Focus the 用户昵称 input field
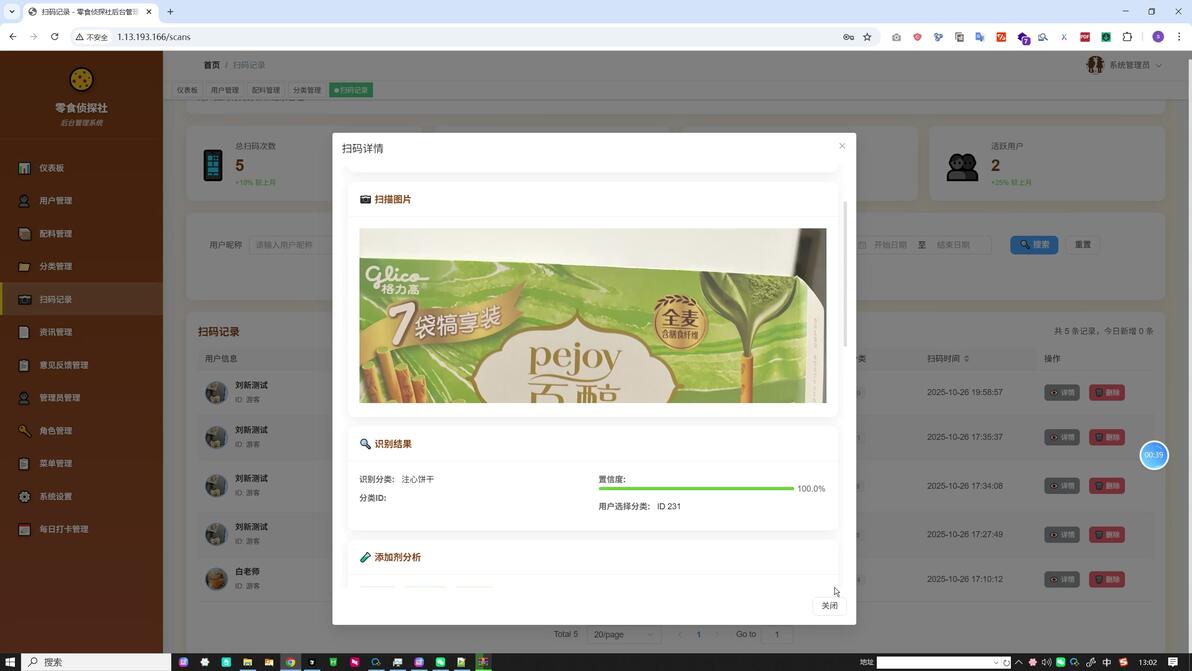 coord(291,245)
